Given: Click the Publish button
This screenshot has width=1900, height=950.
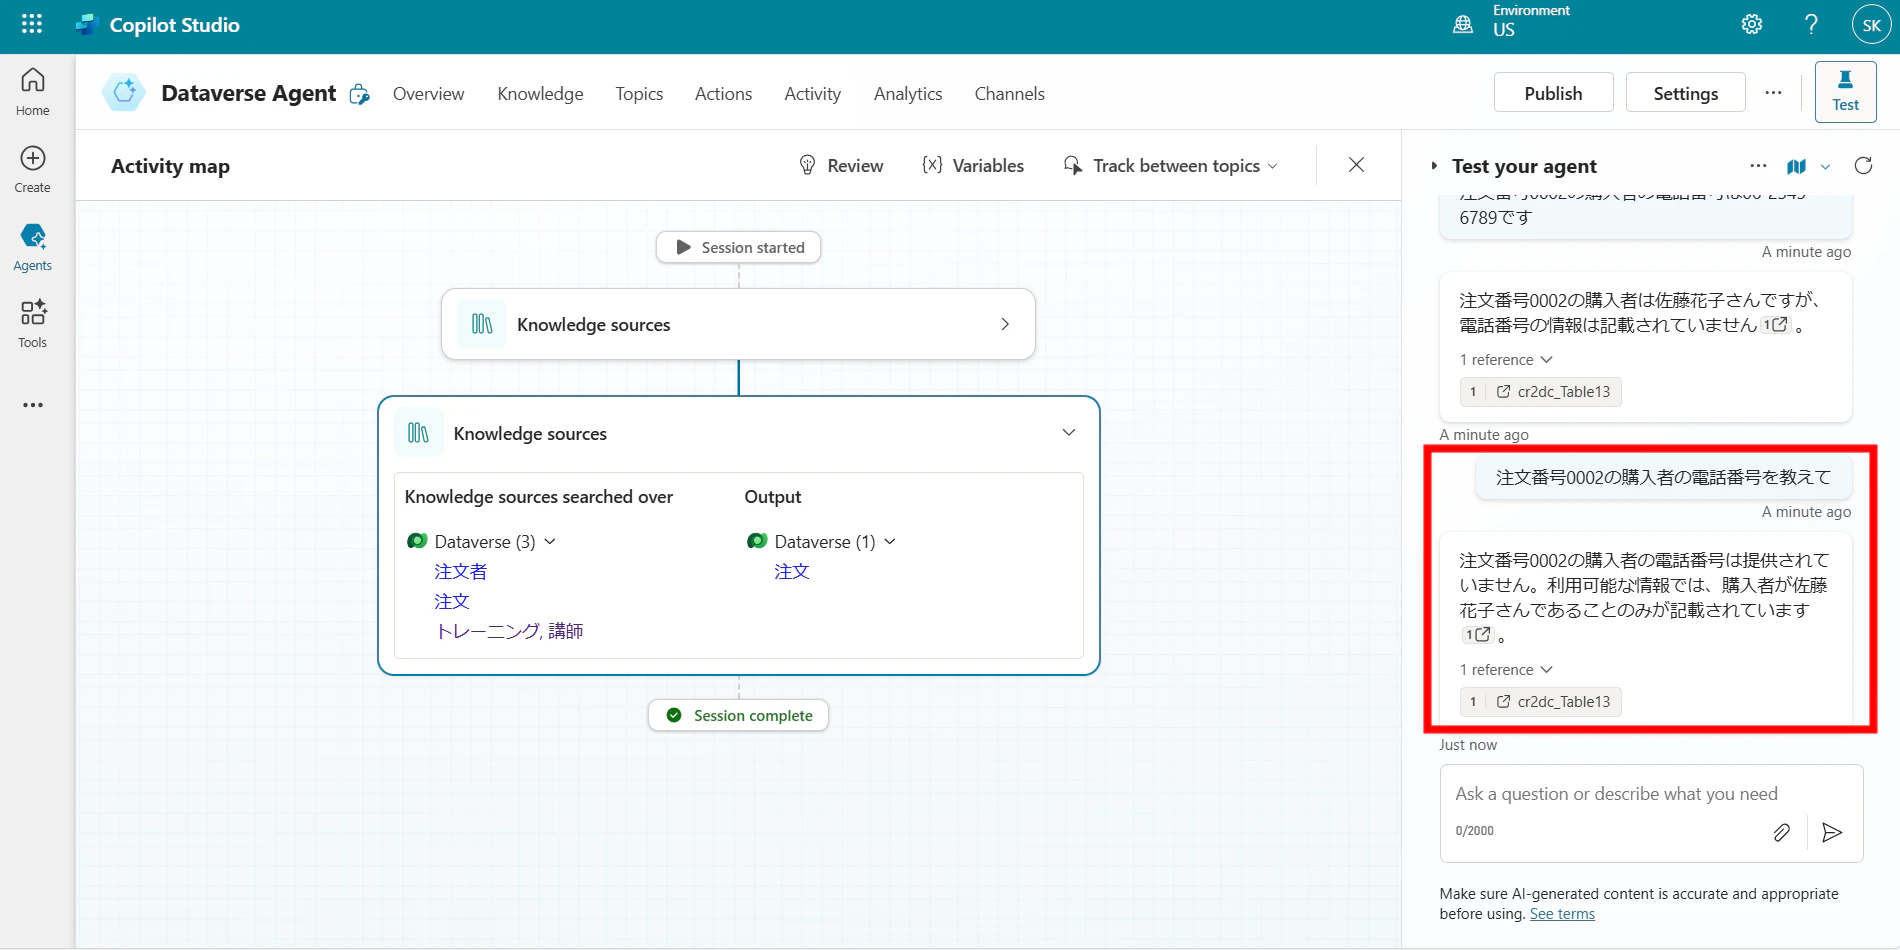Looking at the screenshot, I should [1553, 93].
